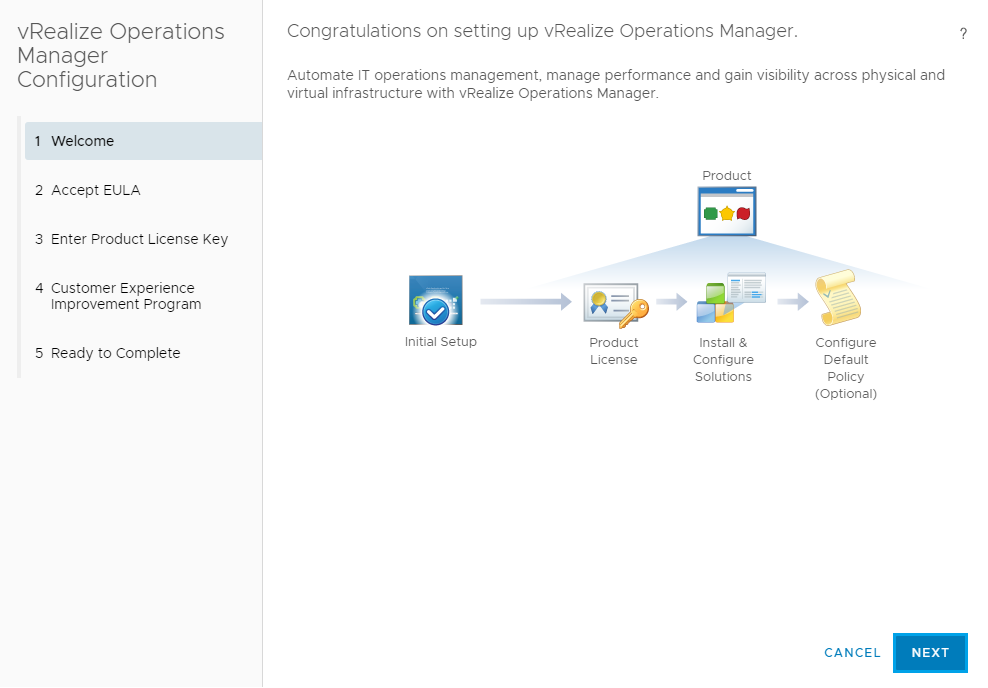This screenshot has height=688, width=988.
Task: Click the Initial Setup checkmark icon
Action: [436, 301]
